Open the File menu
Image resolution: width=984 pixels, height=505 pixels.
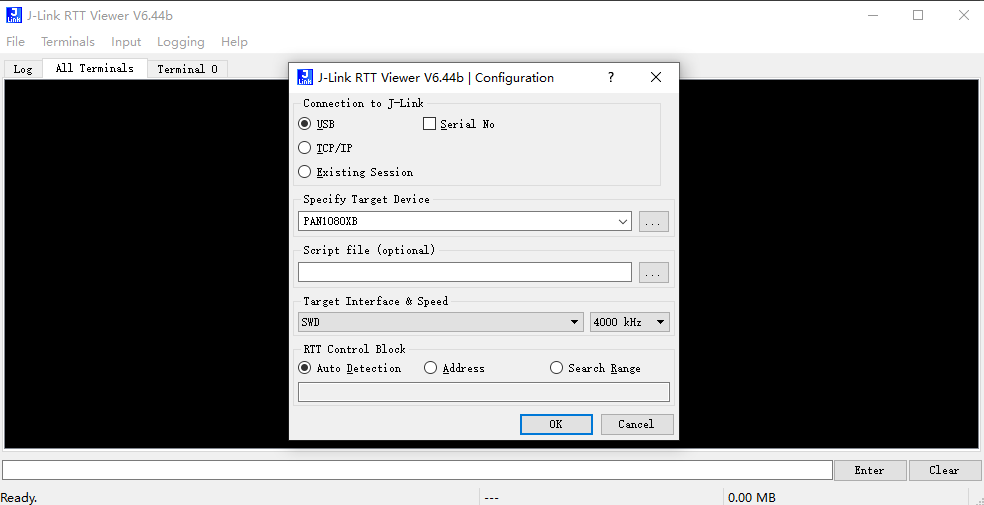point(15,42)
